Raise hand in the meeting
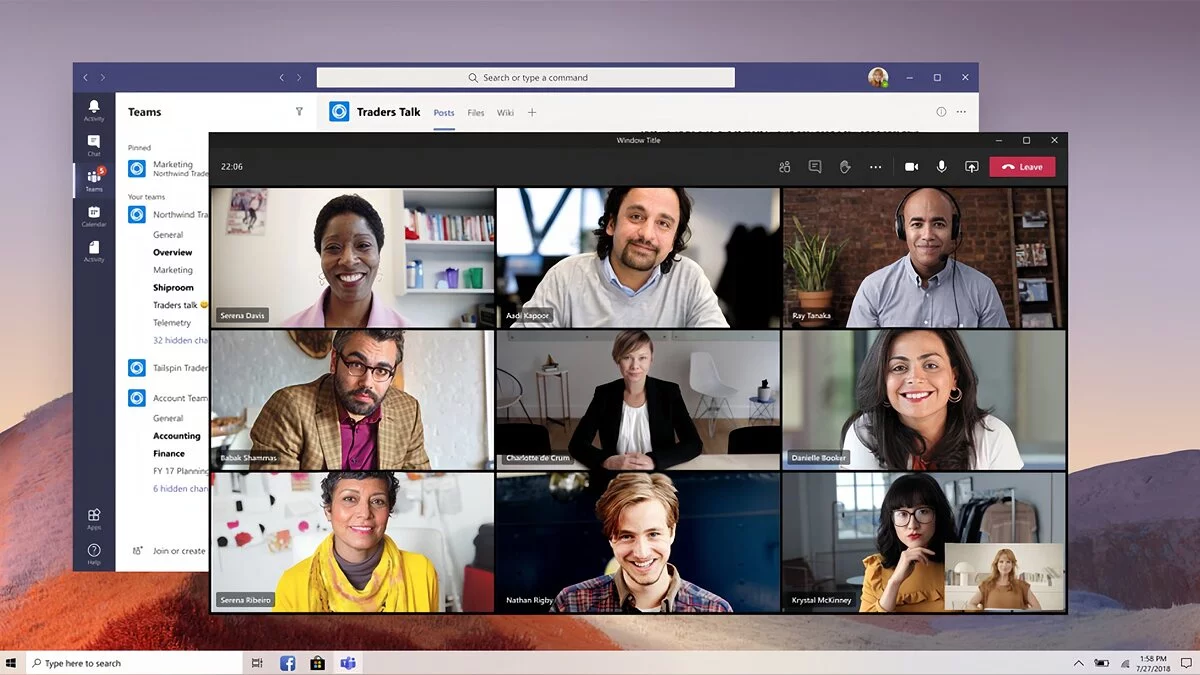Viewport: 1200px width, 675px height. 845,167
